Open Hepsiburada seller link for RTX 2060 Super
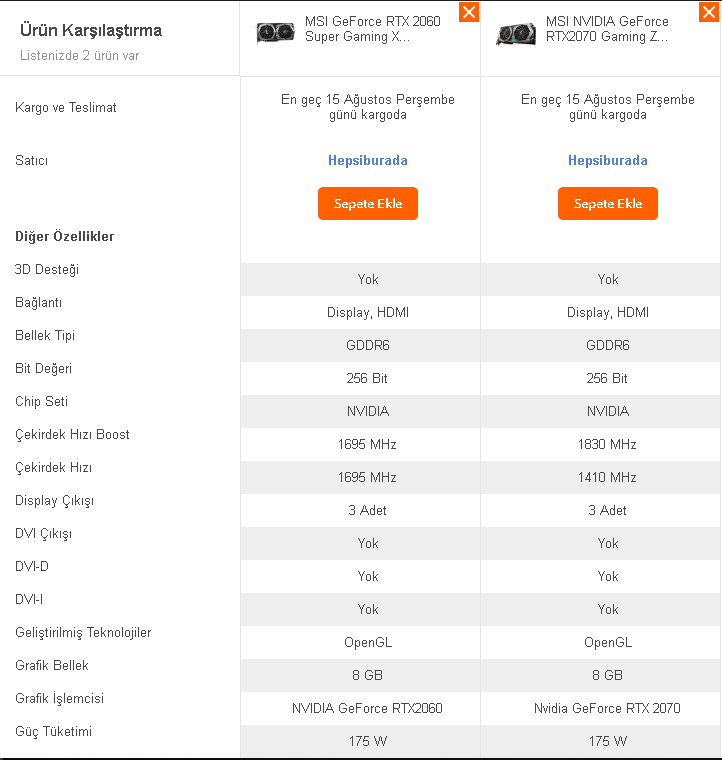 pos(368,160)
